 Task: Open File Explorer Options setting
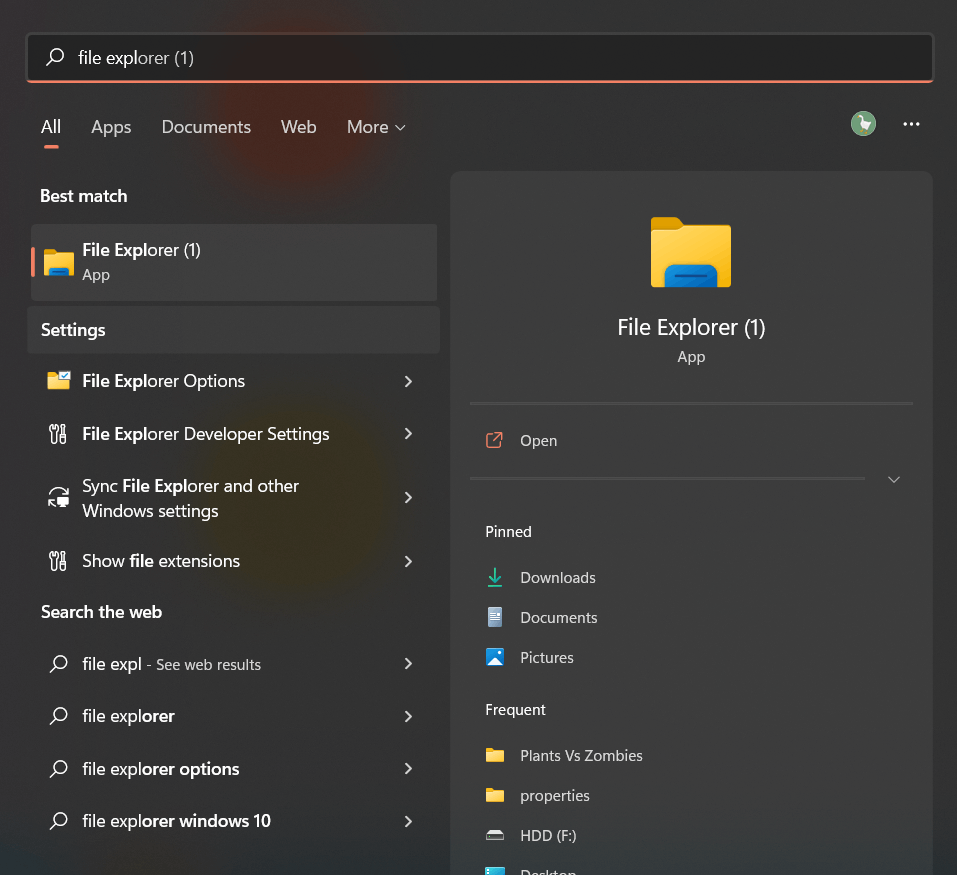pos(234,381)
